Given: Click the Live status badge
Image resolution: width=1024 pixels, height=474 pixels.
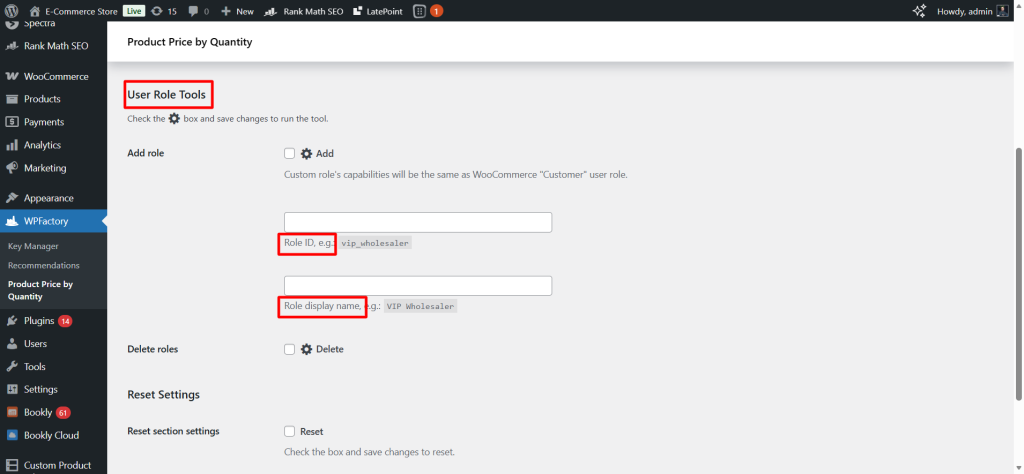Looking at the screenshot, I should coord(134,11).
